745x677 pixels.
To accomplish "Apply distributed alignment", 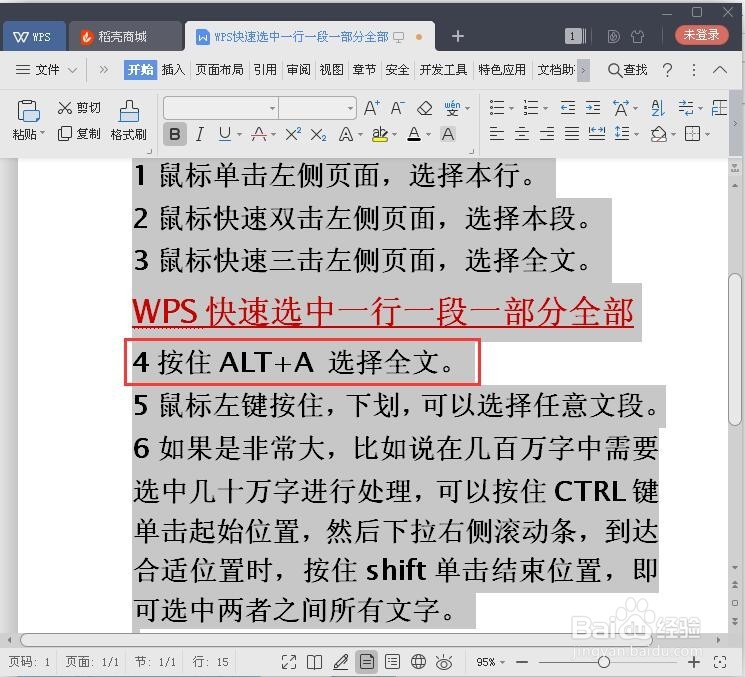I will click(597, 134).
